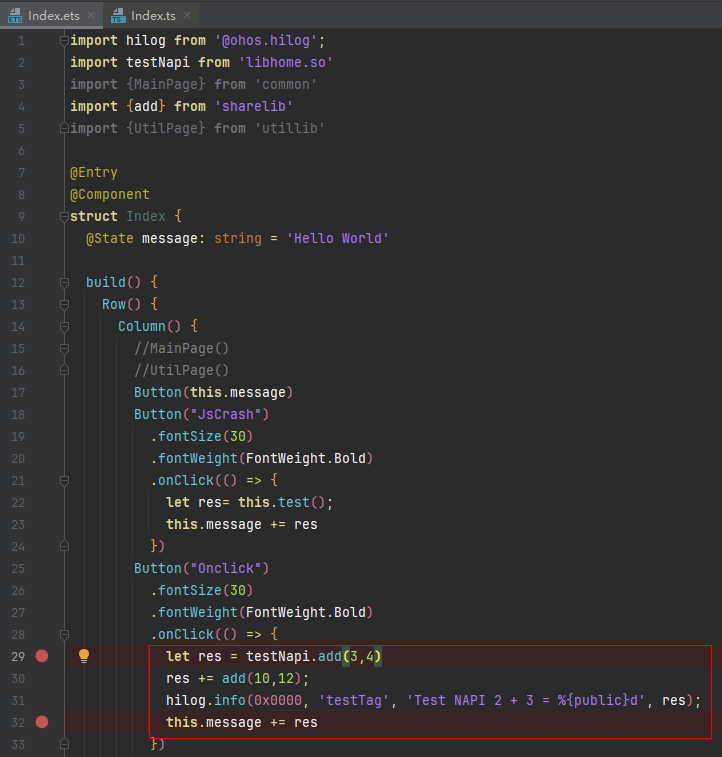
Task: Fold the Row() block at line 13
Action: click(x=64, y=305)
